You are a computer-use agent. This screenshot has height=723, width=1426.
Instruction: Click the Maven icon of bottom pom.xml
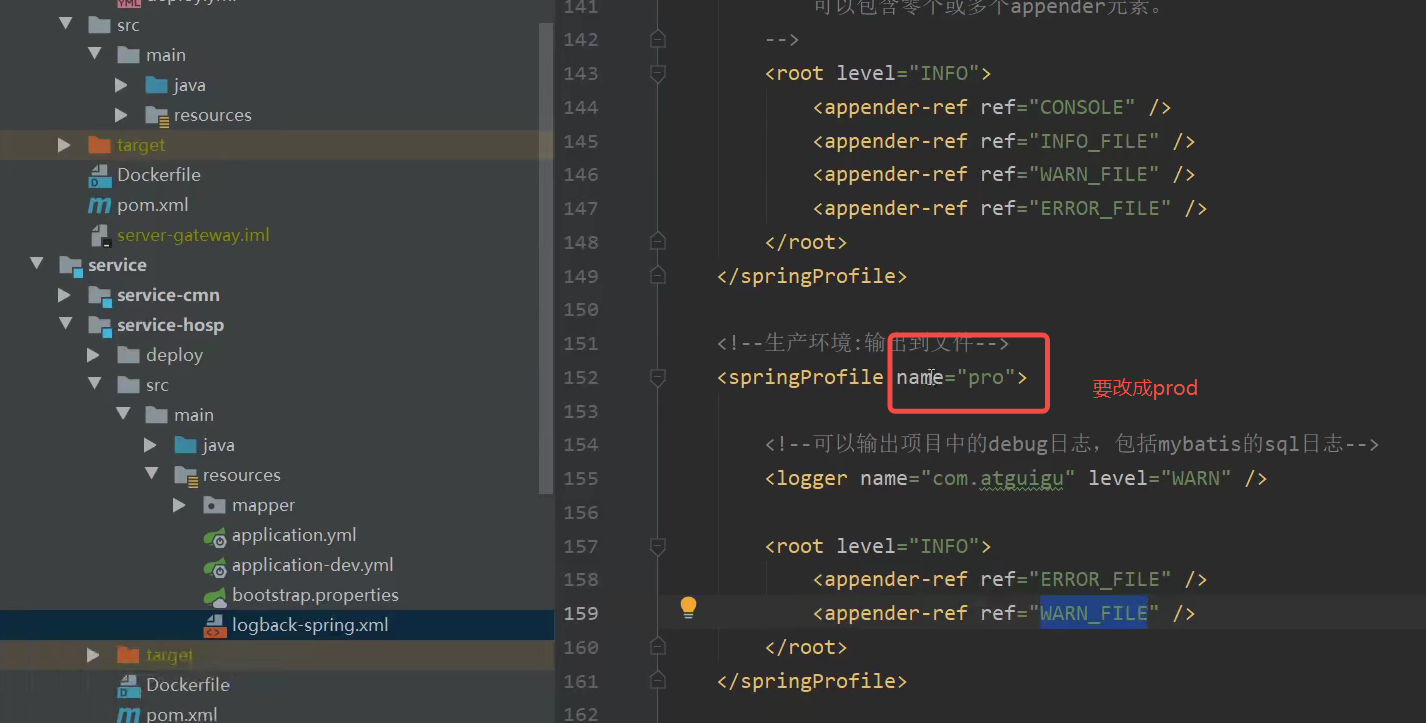(128, 715)
